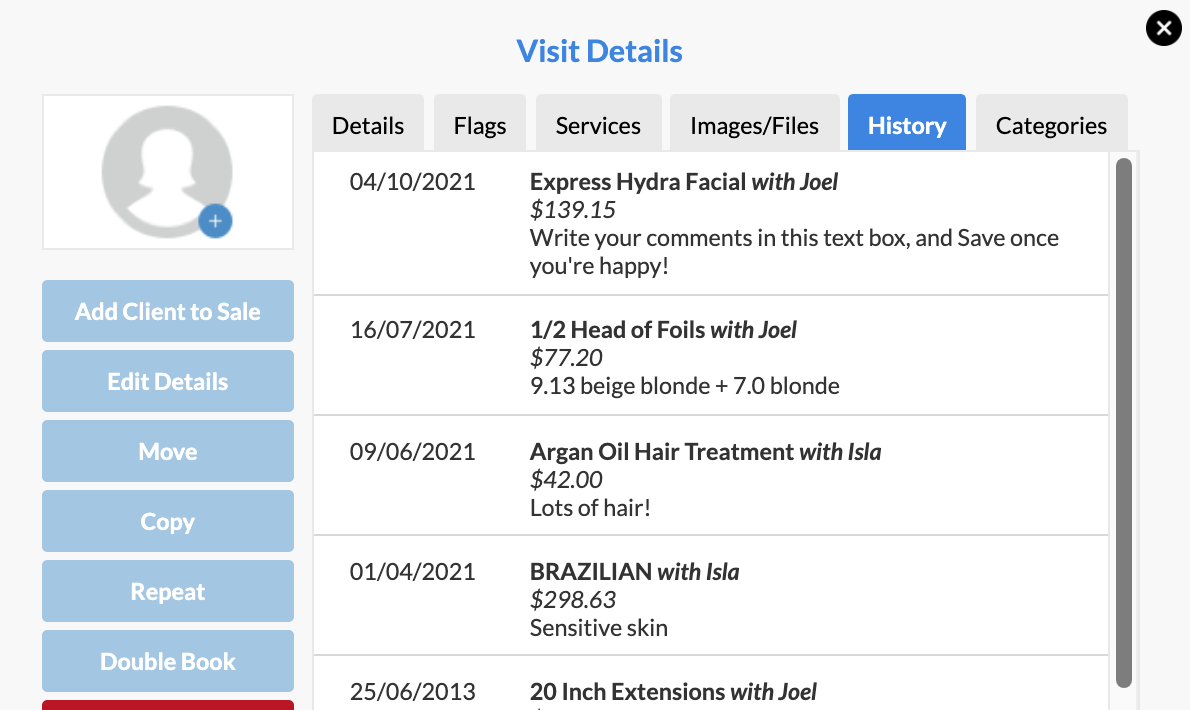
Task: Click the comment 'Write your comments in this text box'
Action: pyautogui.click(x=794, y=252)
